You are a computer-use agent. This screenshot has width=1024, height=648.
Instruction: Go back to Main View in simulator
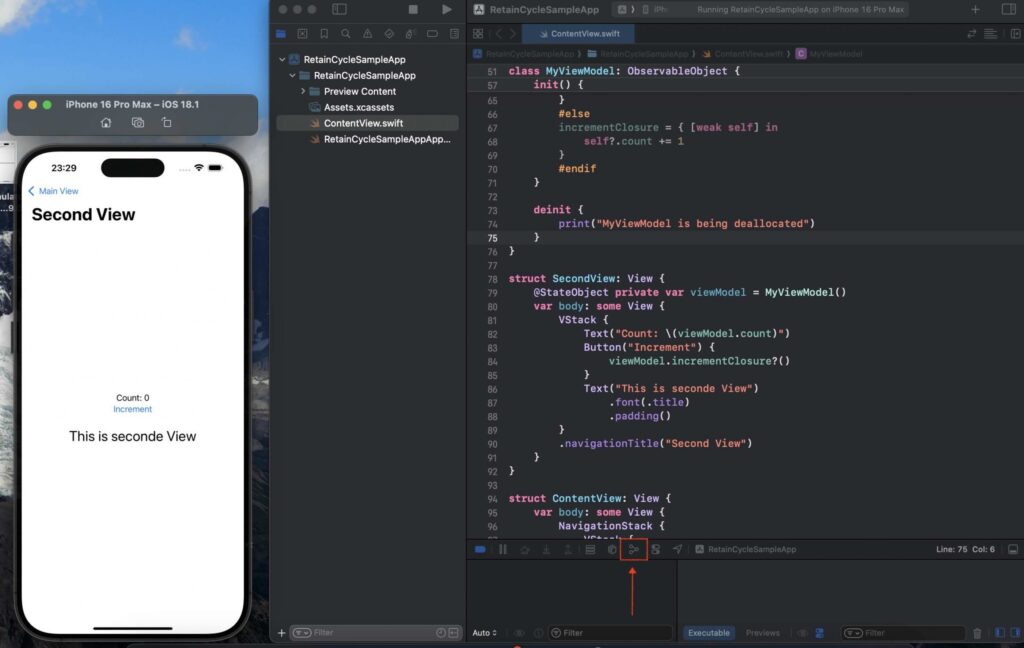coord(53,191)
